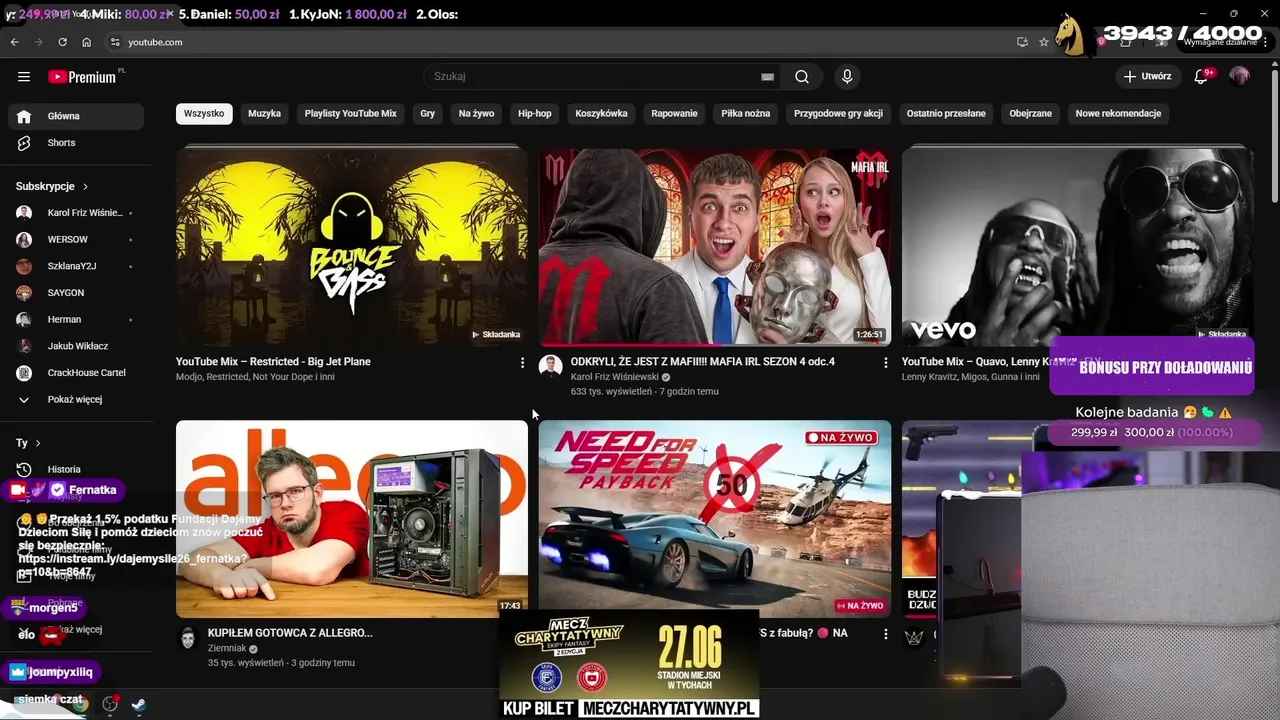Open options menu for Mafia IRL video
The height and width of the screenshot is (720, 1280).
coord(885,363)
